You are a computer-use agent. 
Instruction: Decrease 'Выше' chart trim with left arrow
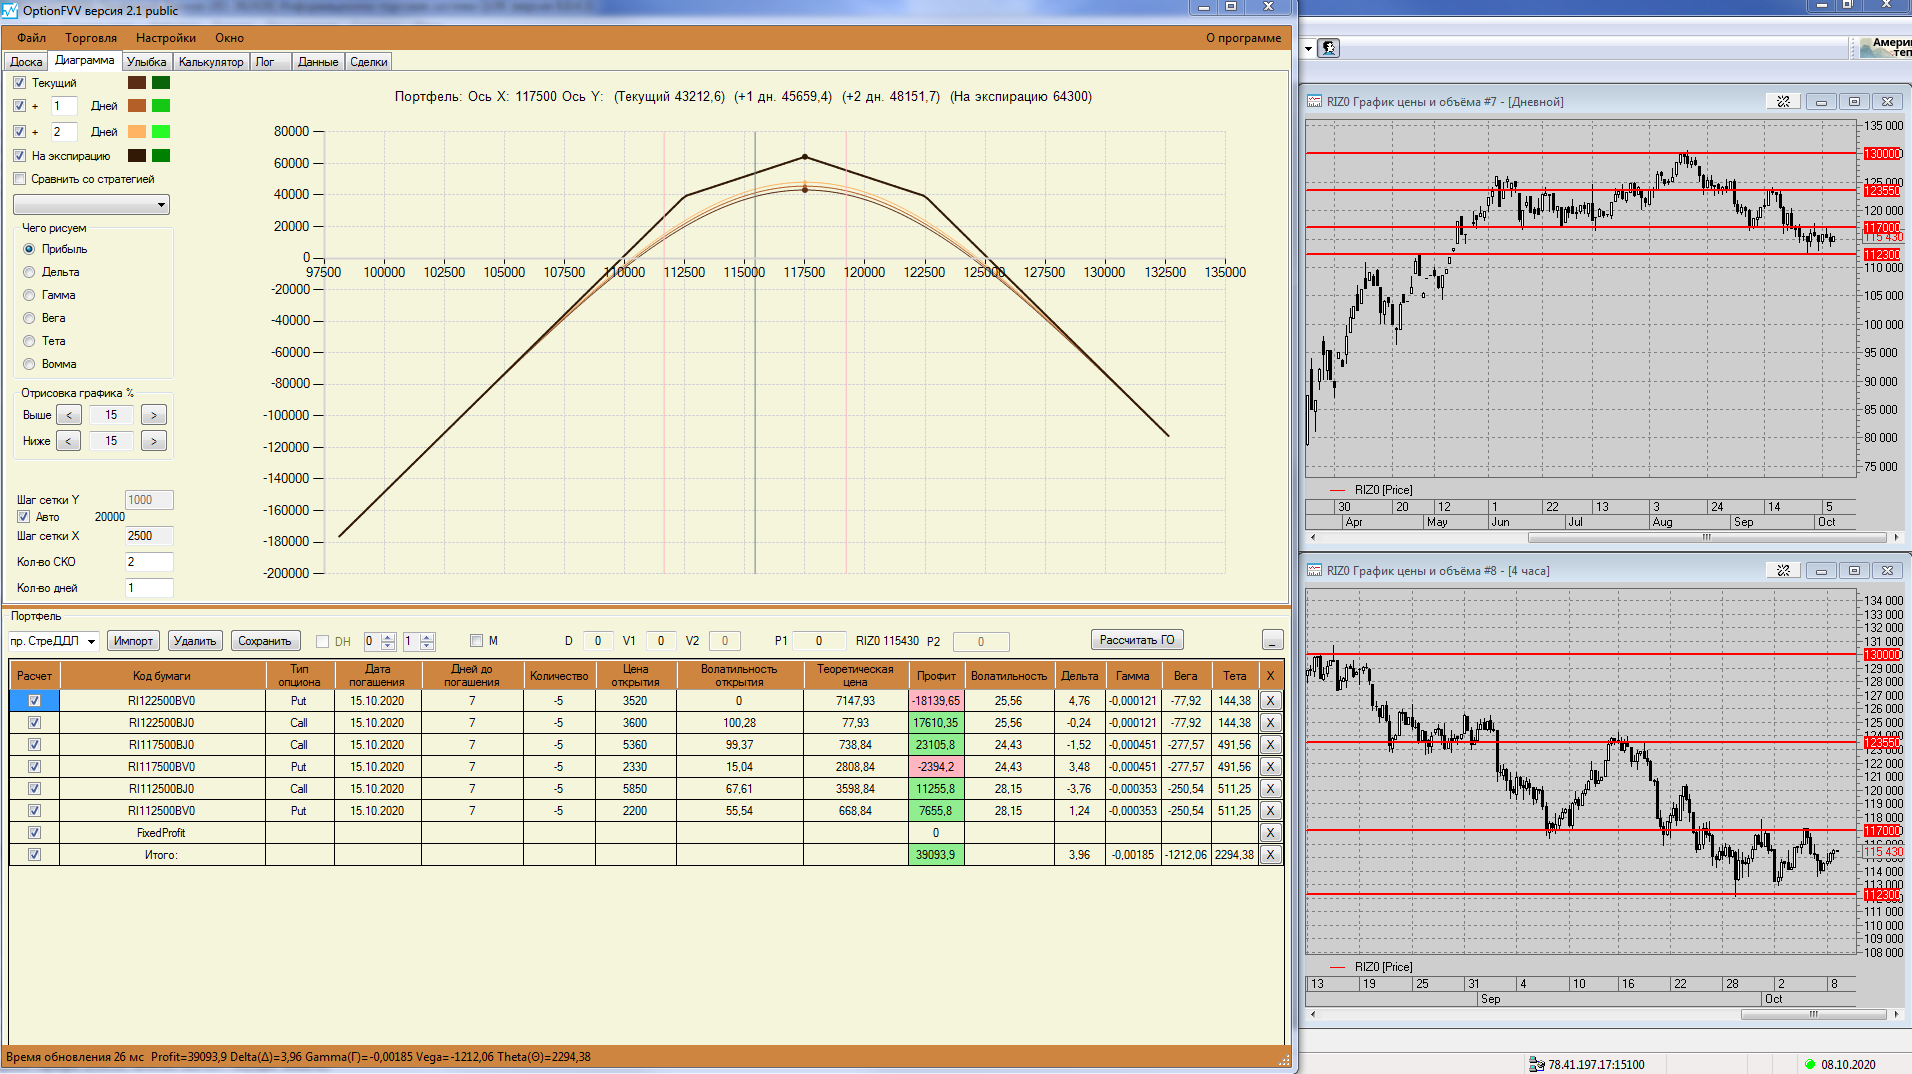pos(69,414)
